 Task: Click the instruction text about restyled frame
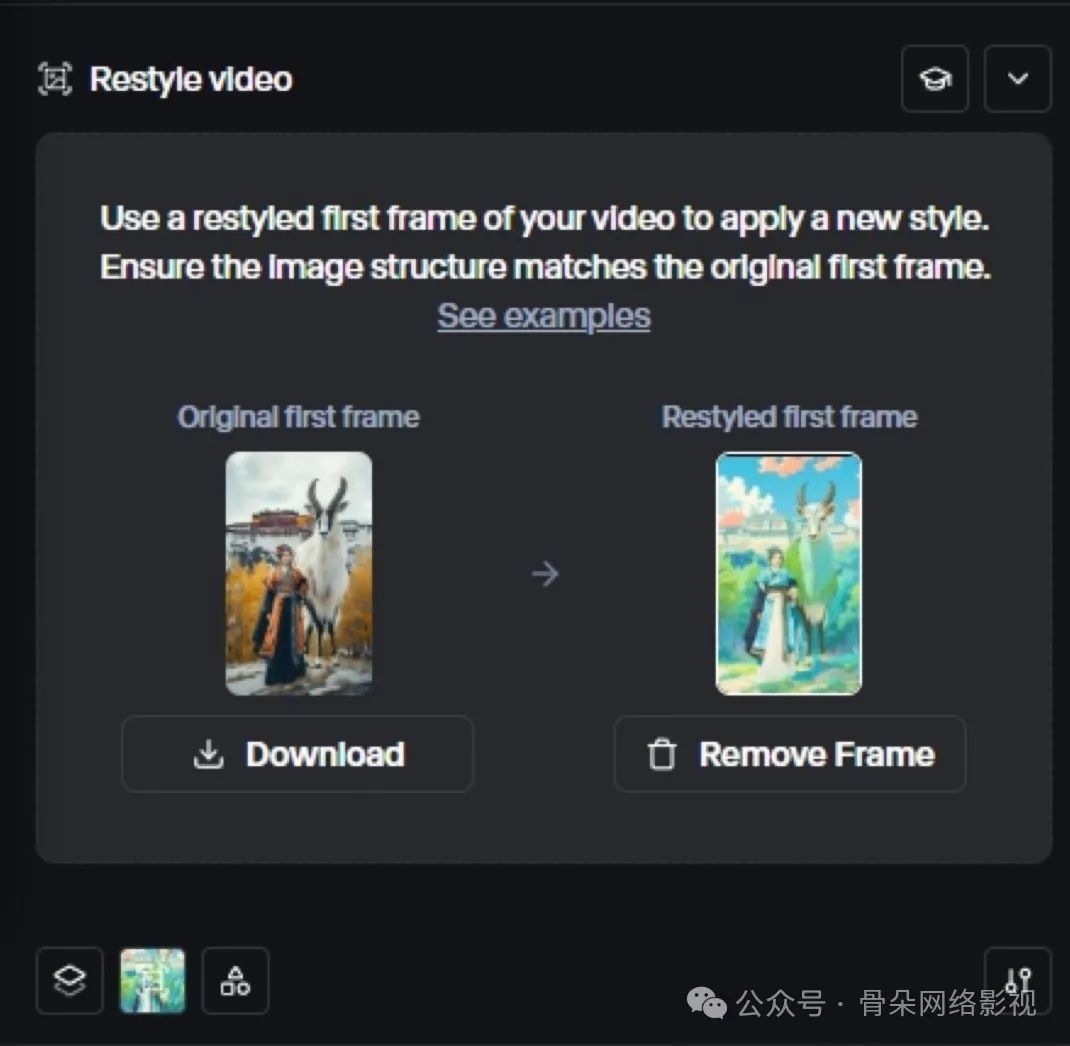(x=544, y=243)
